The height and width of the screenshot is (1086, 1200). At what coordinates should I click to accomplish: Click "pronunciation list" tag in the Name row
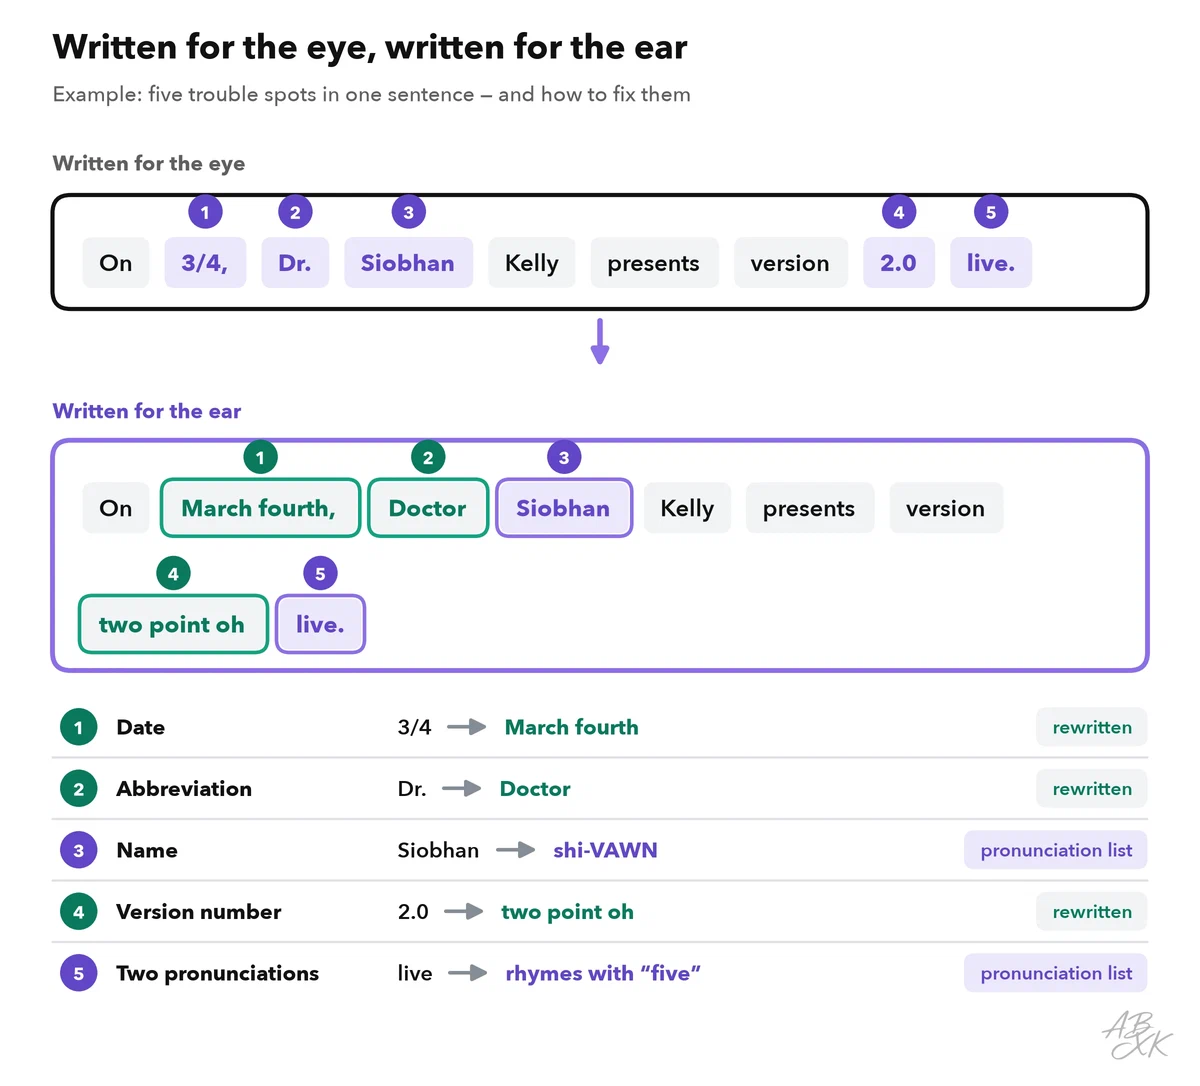tap(1056, 850)
